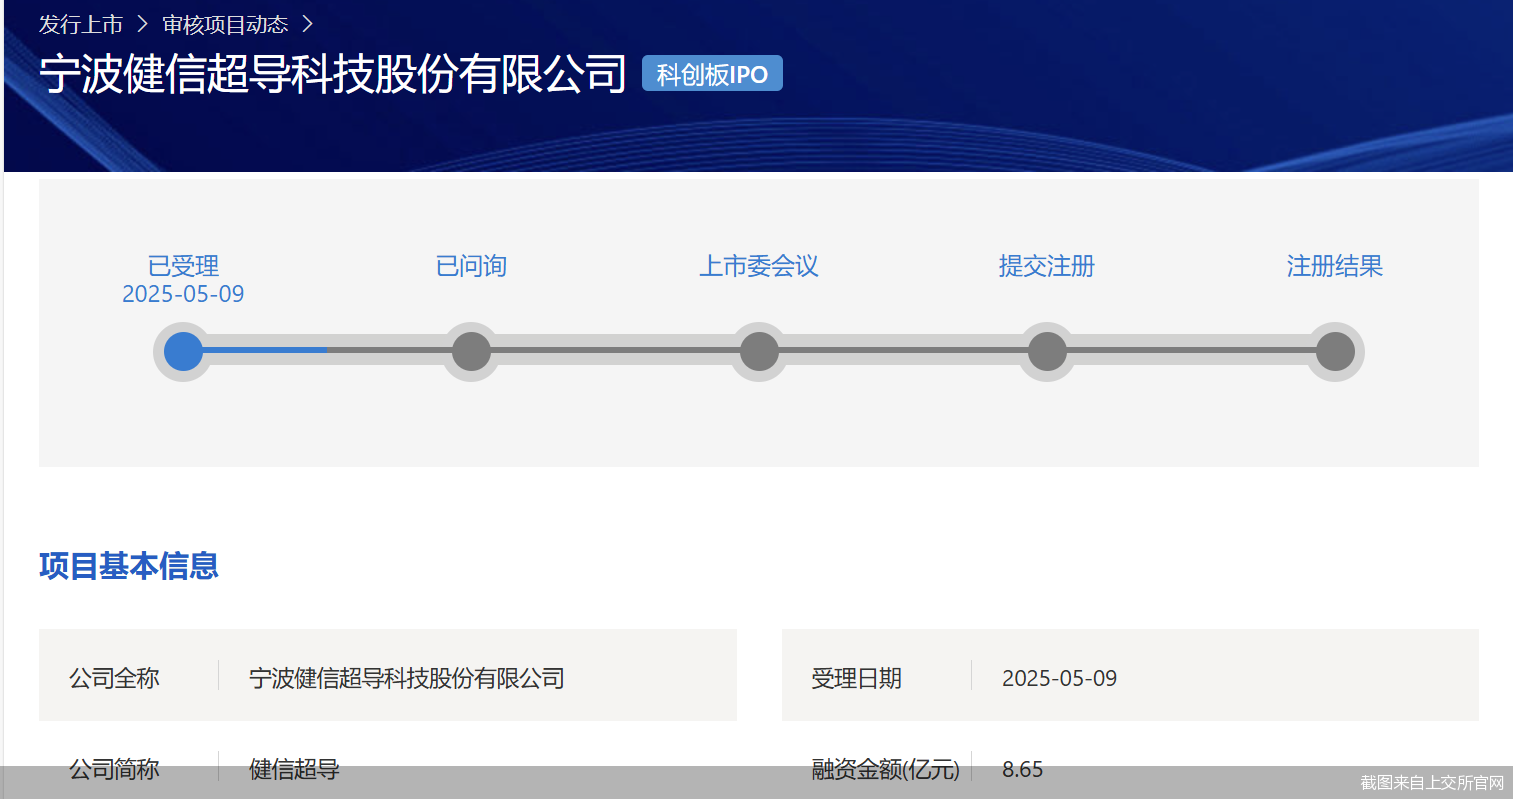The width and height of the screenshot is (1513, 799).
Task: Click the blue 已受理 timeline node
Action: tap(183, 351)
